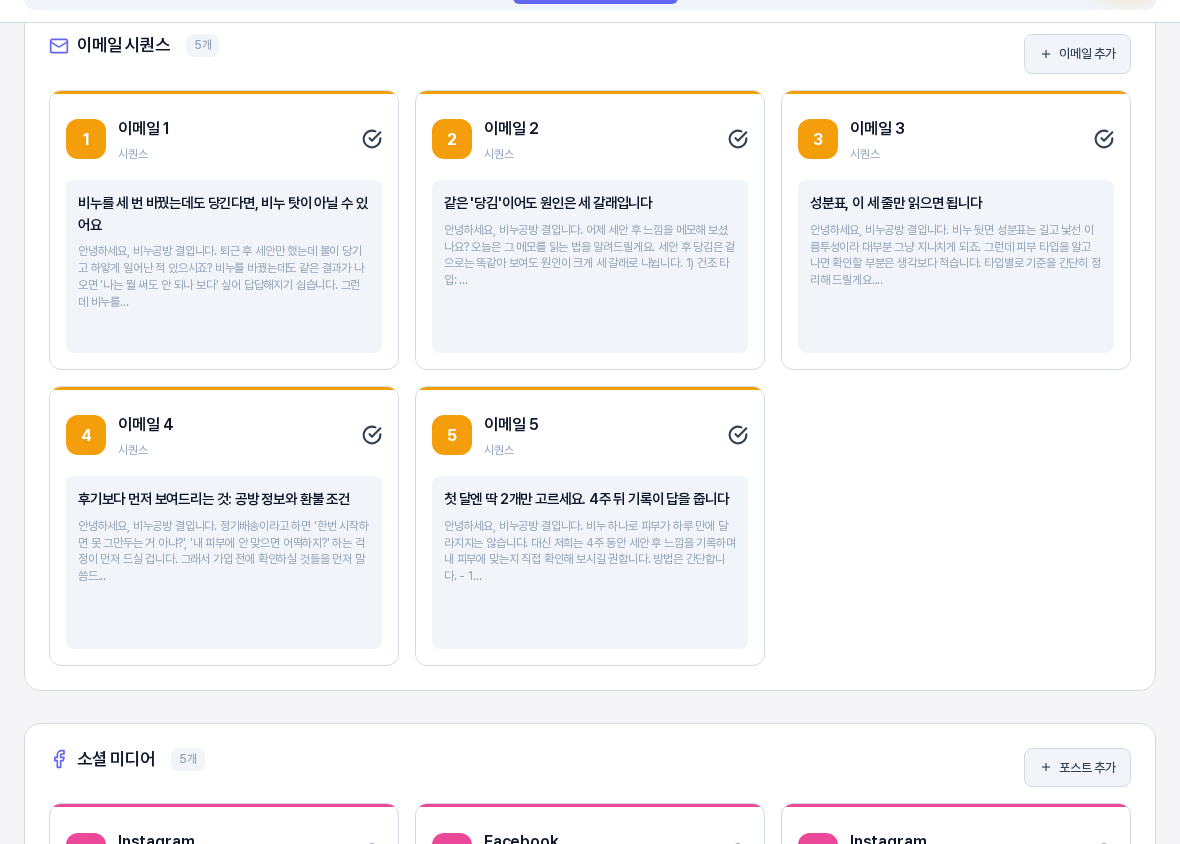This screenshot has width=1180, height=844.
Task: Select the orange number 1 badge
Action: point(86,139)
